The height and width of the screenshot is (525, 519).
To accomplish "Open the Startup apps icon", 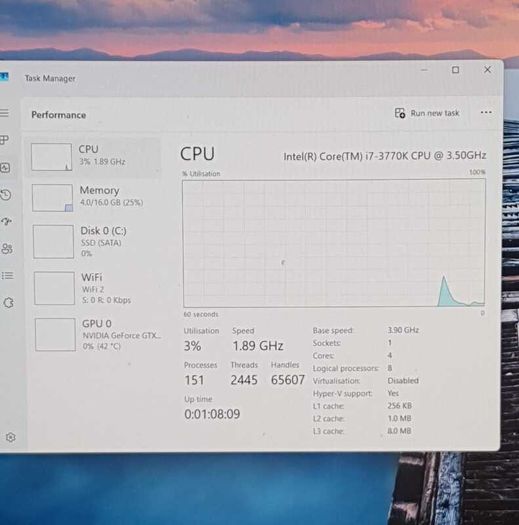I will tap(6, 221).
